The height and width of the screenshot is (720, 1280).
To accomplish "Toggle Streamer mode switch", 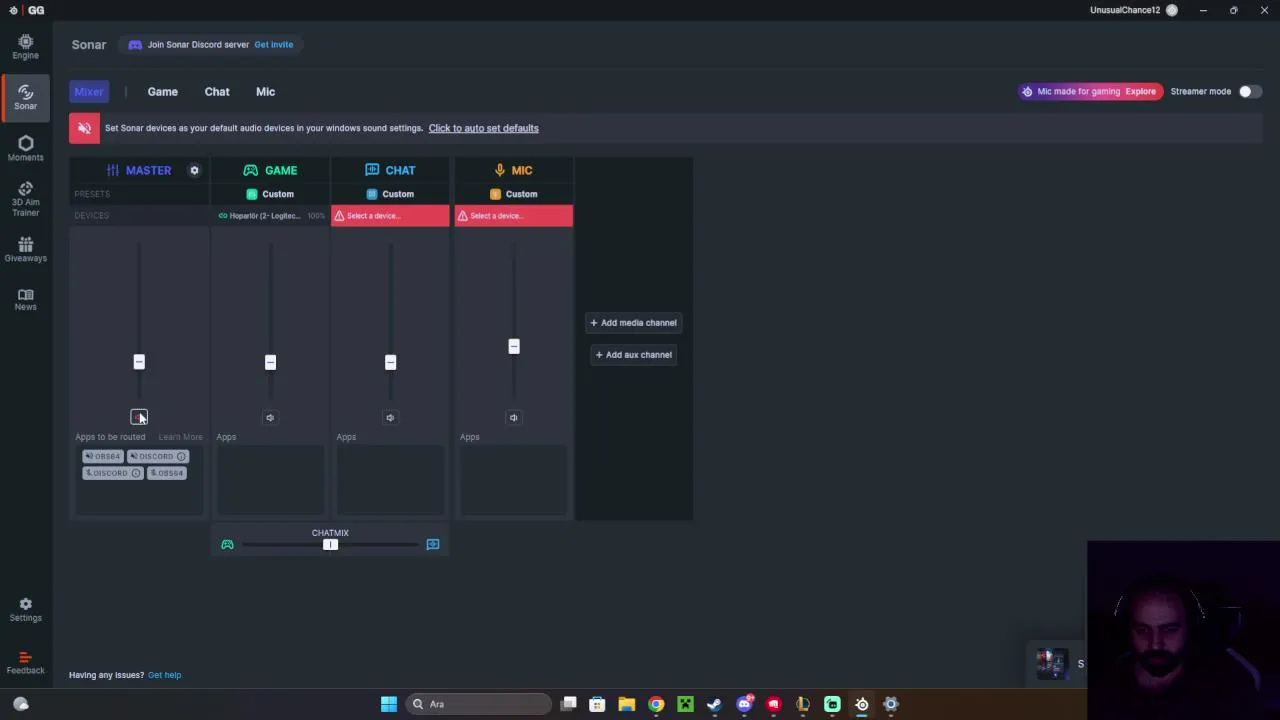I will point(1249,91).
